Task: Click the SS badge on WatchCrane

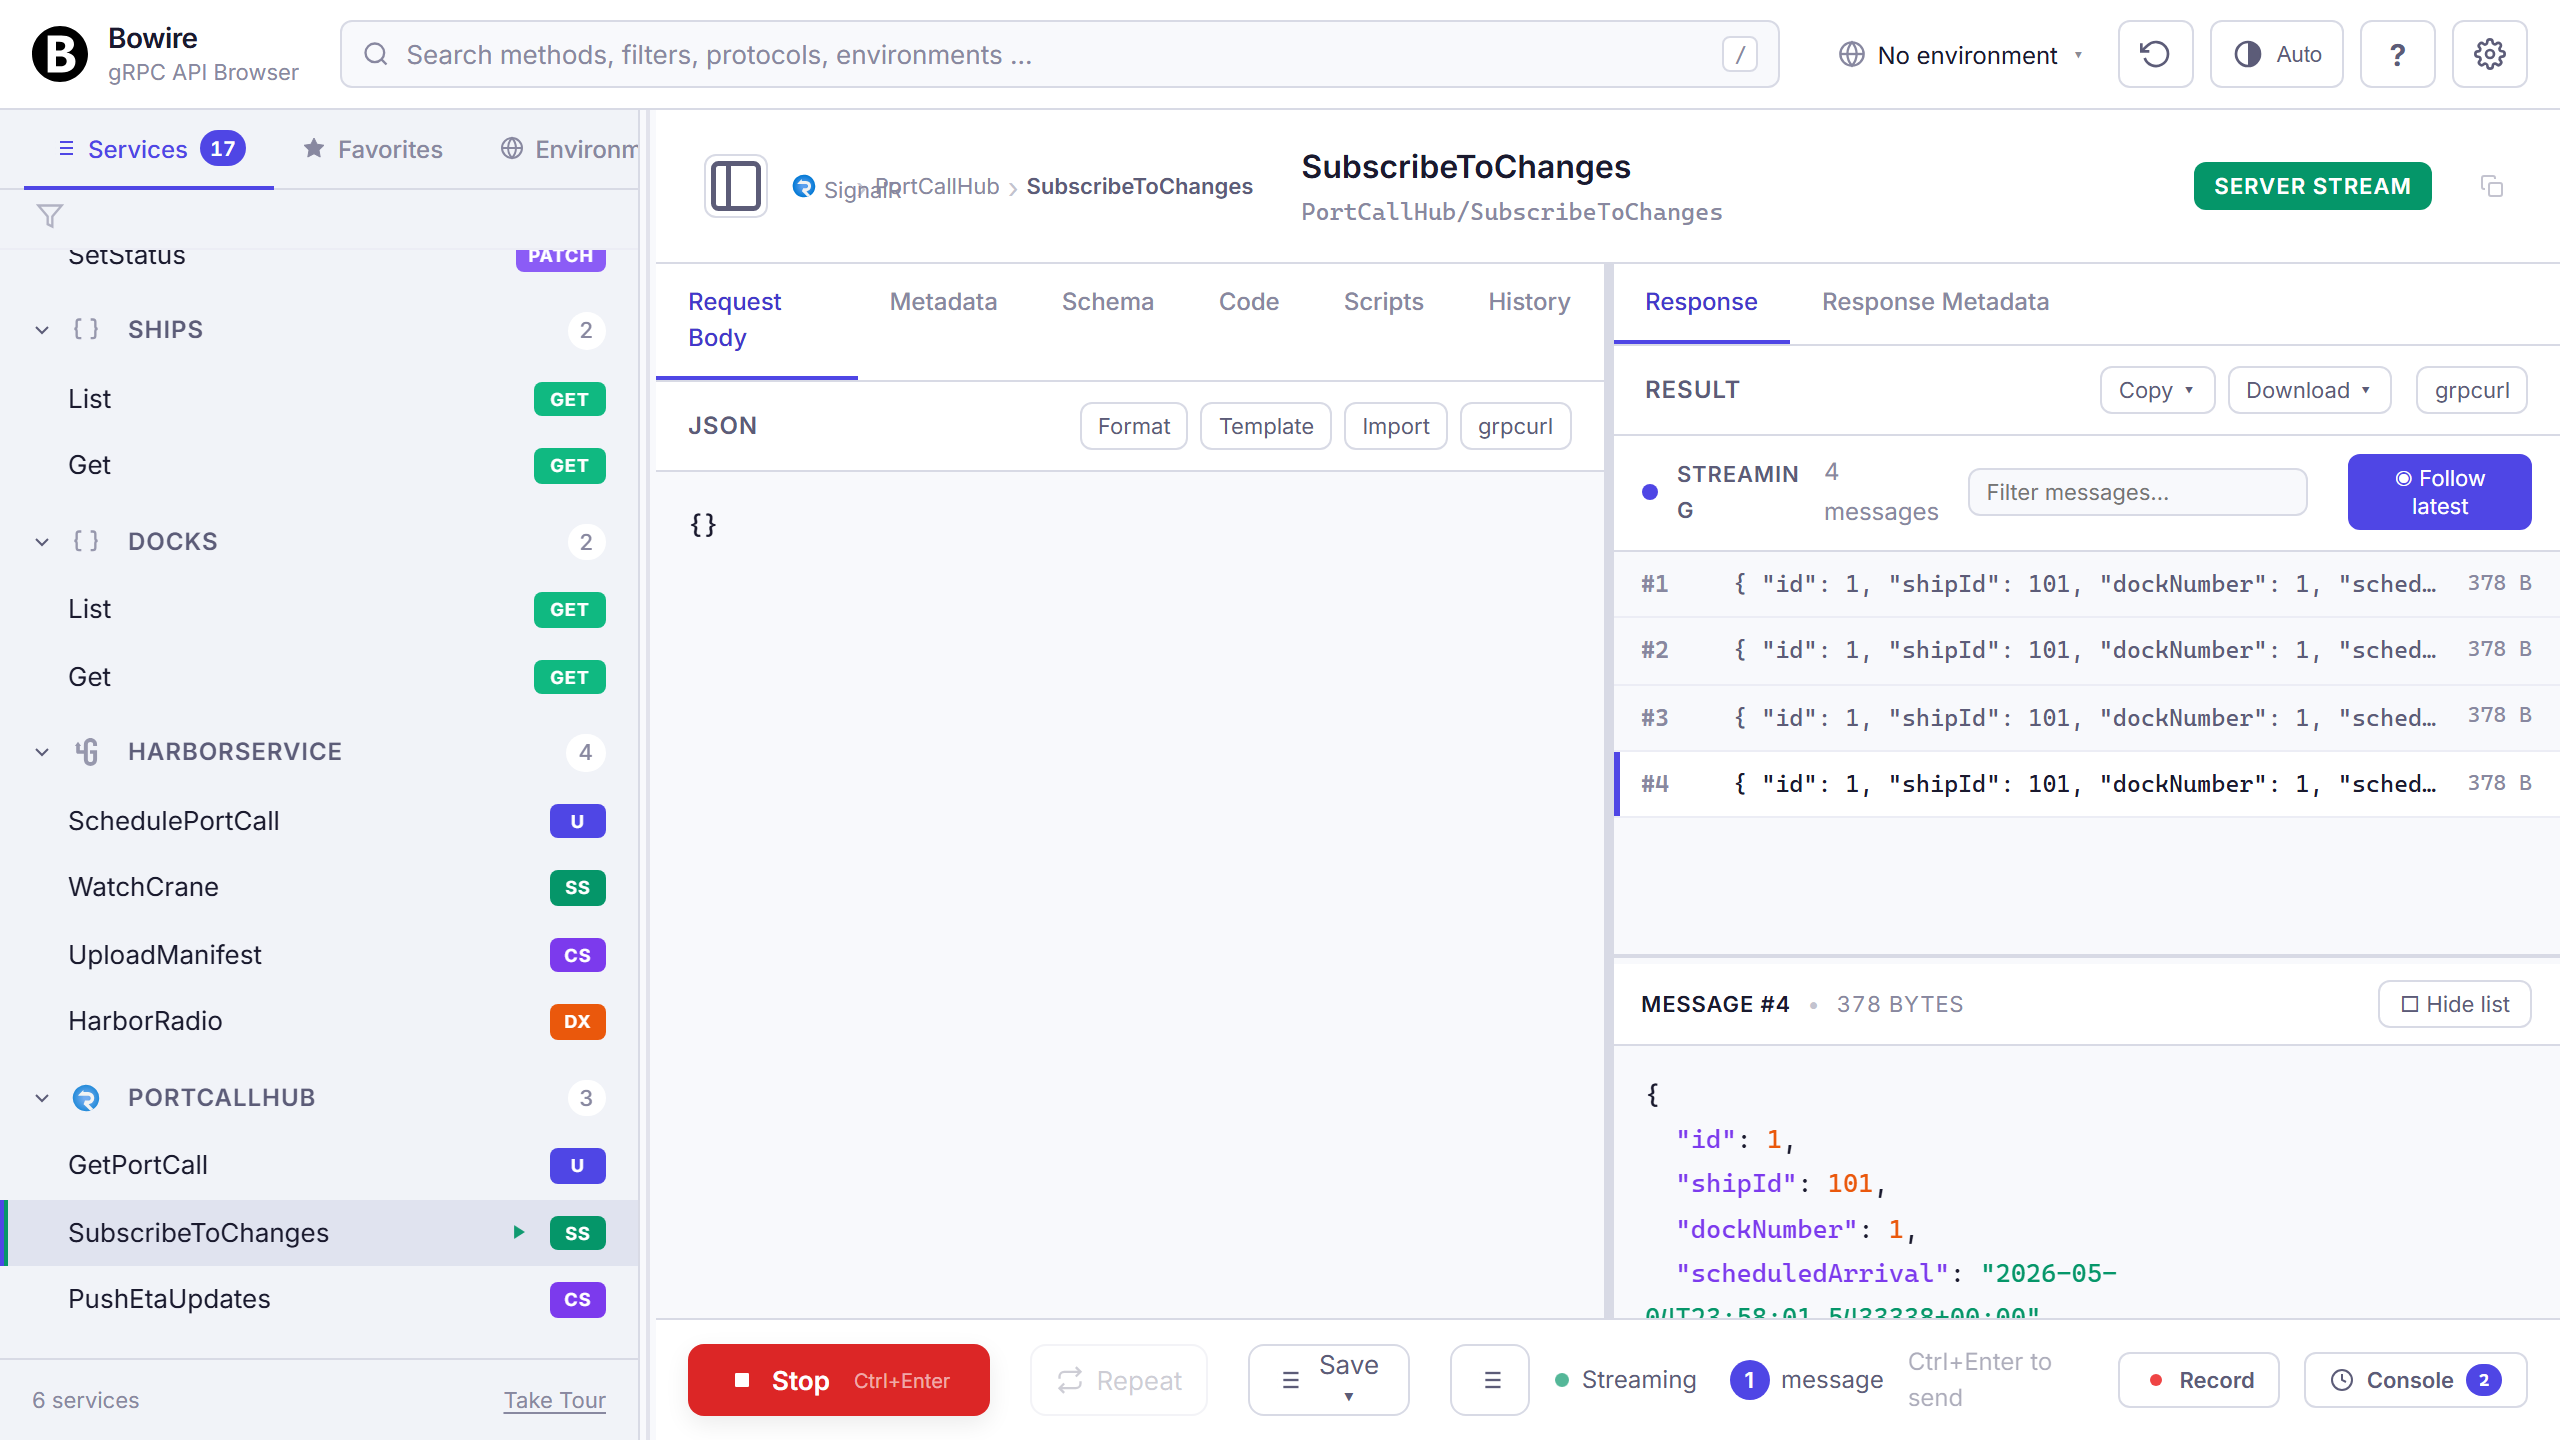Action: [577, 888]
